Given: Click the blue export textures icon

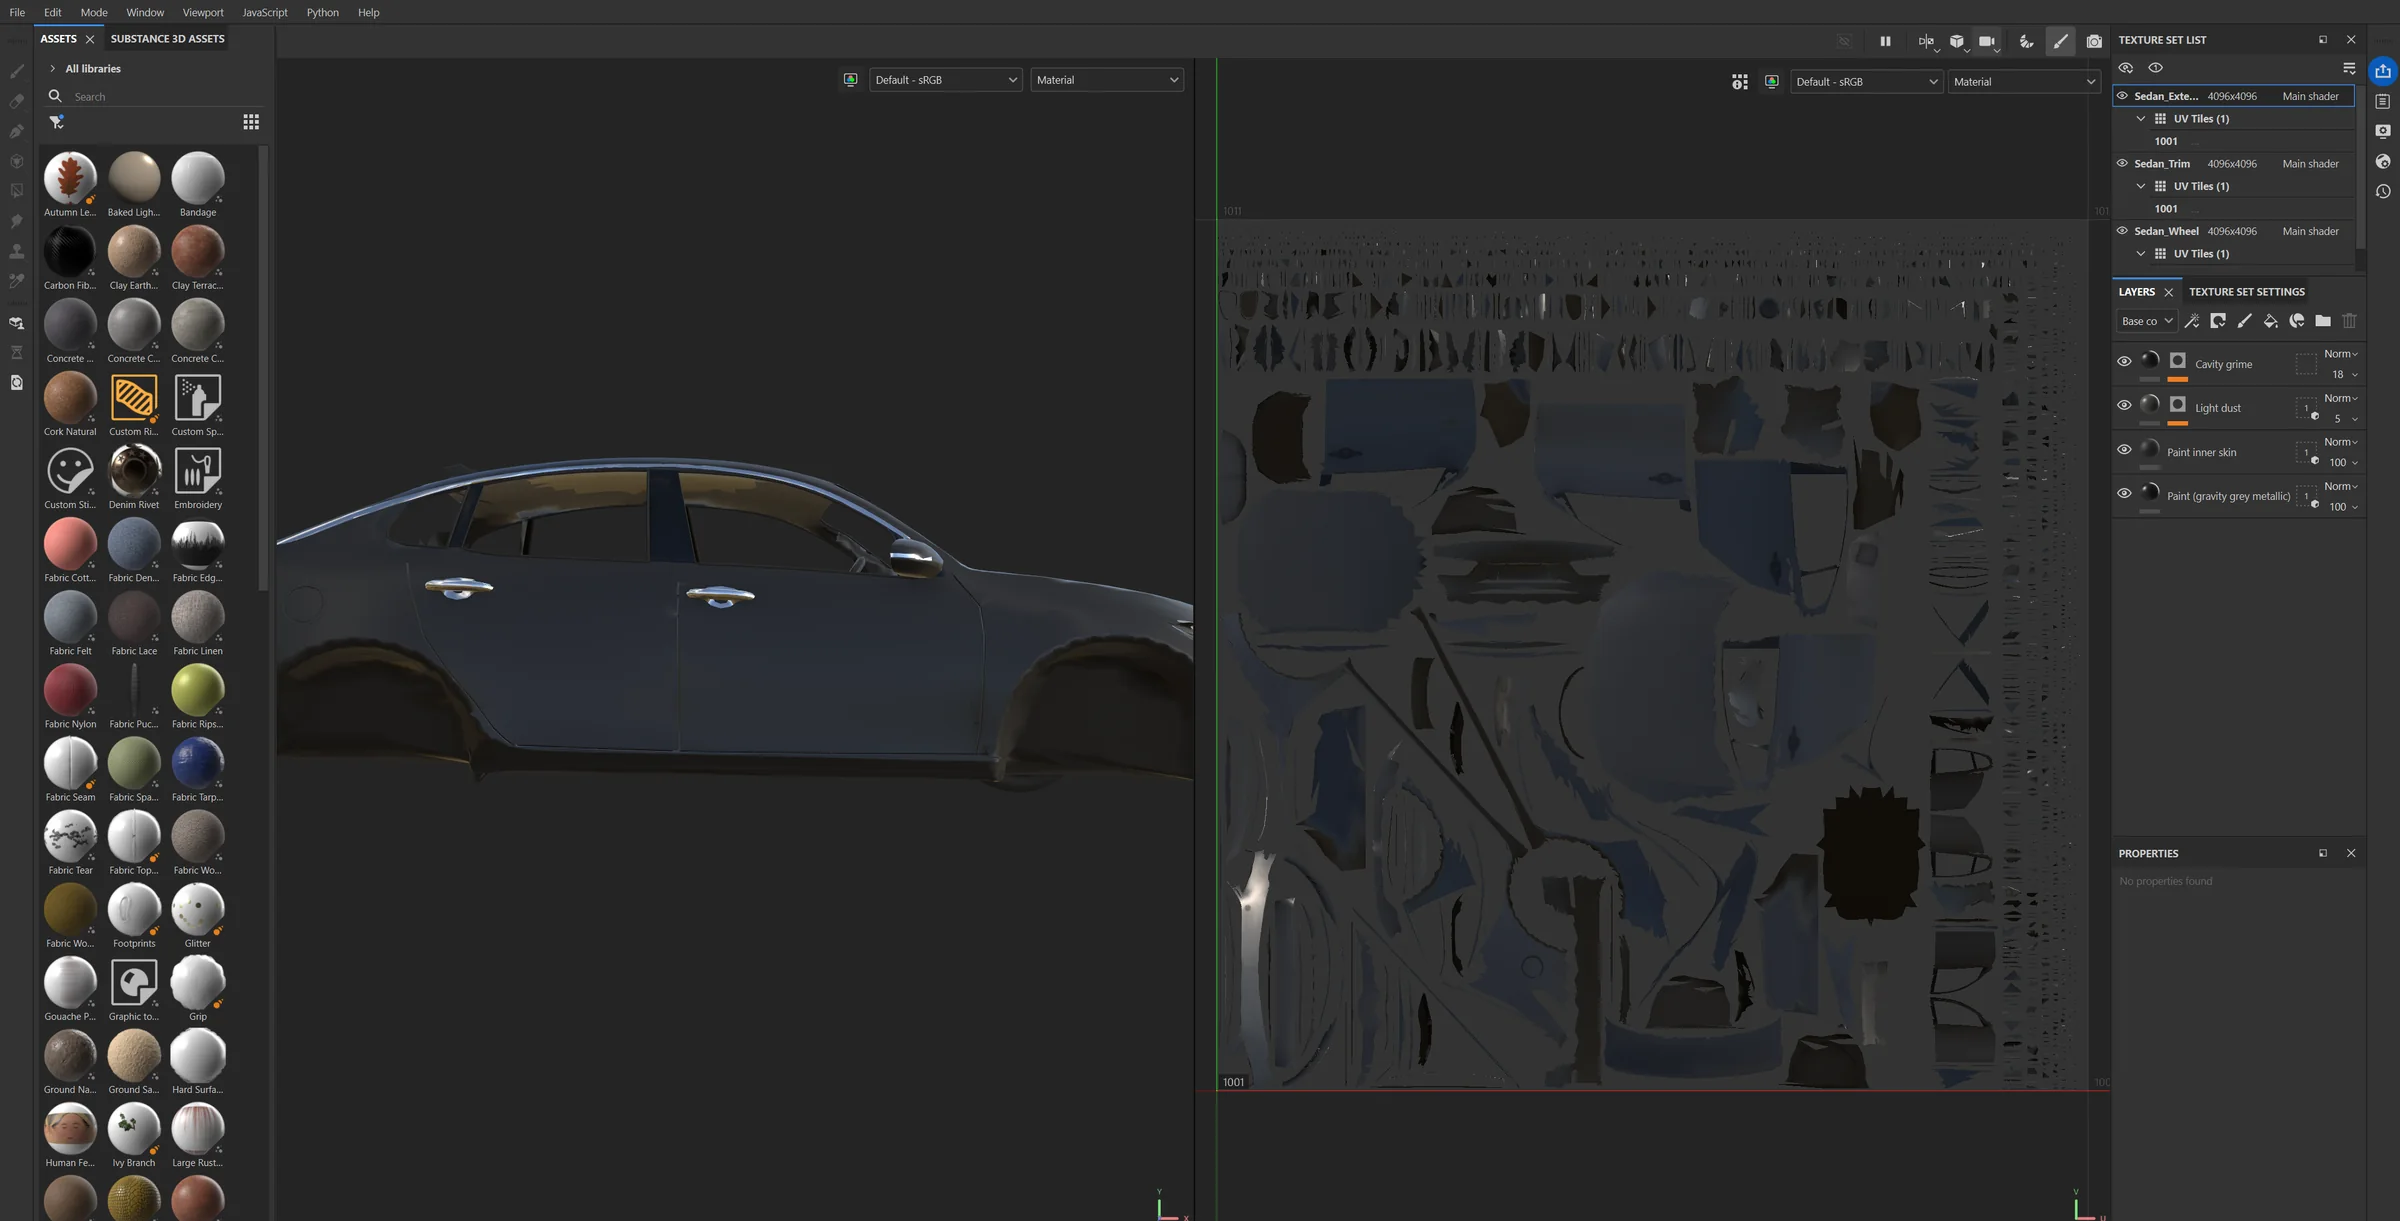Looking at the screenshot, I should click(x=2383, y=71).
